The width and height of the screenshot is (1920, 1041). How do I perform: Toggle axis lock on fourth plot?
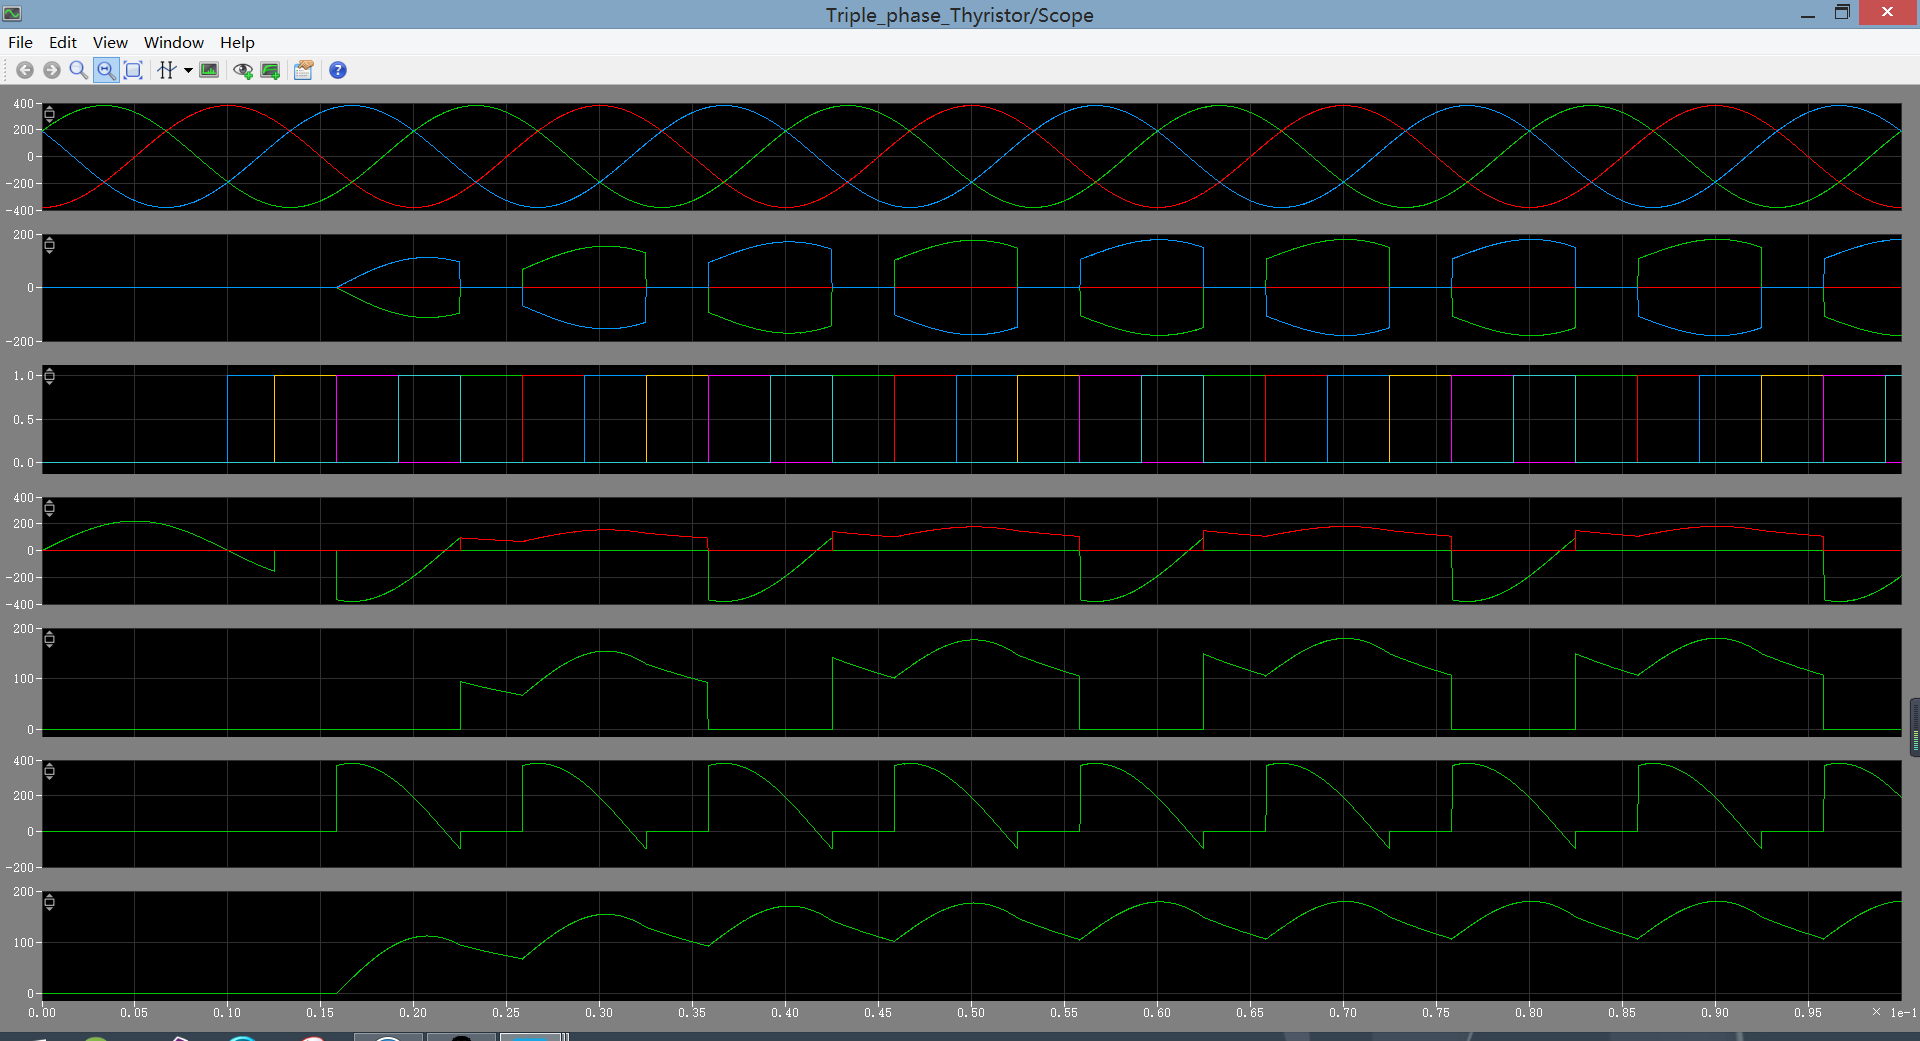tap(49, 508)
